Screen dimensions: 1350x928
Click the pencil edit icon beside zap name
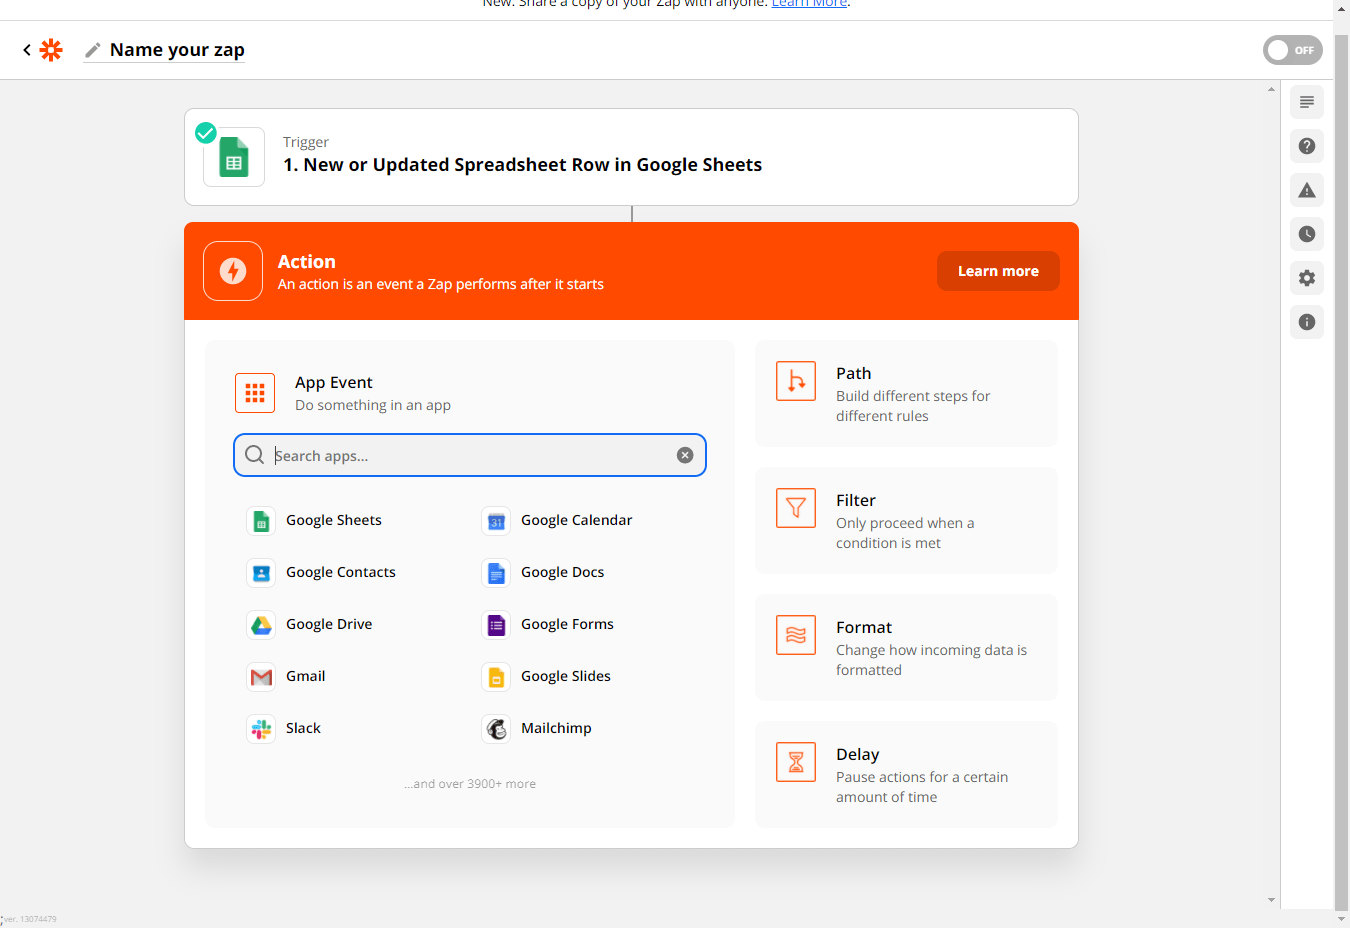pyautogui.click(x=92, y=50)
